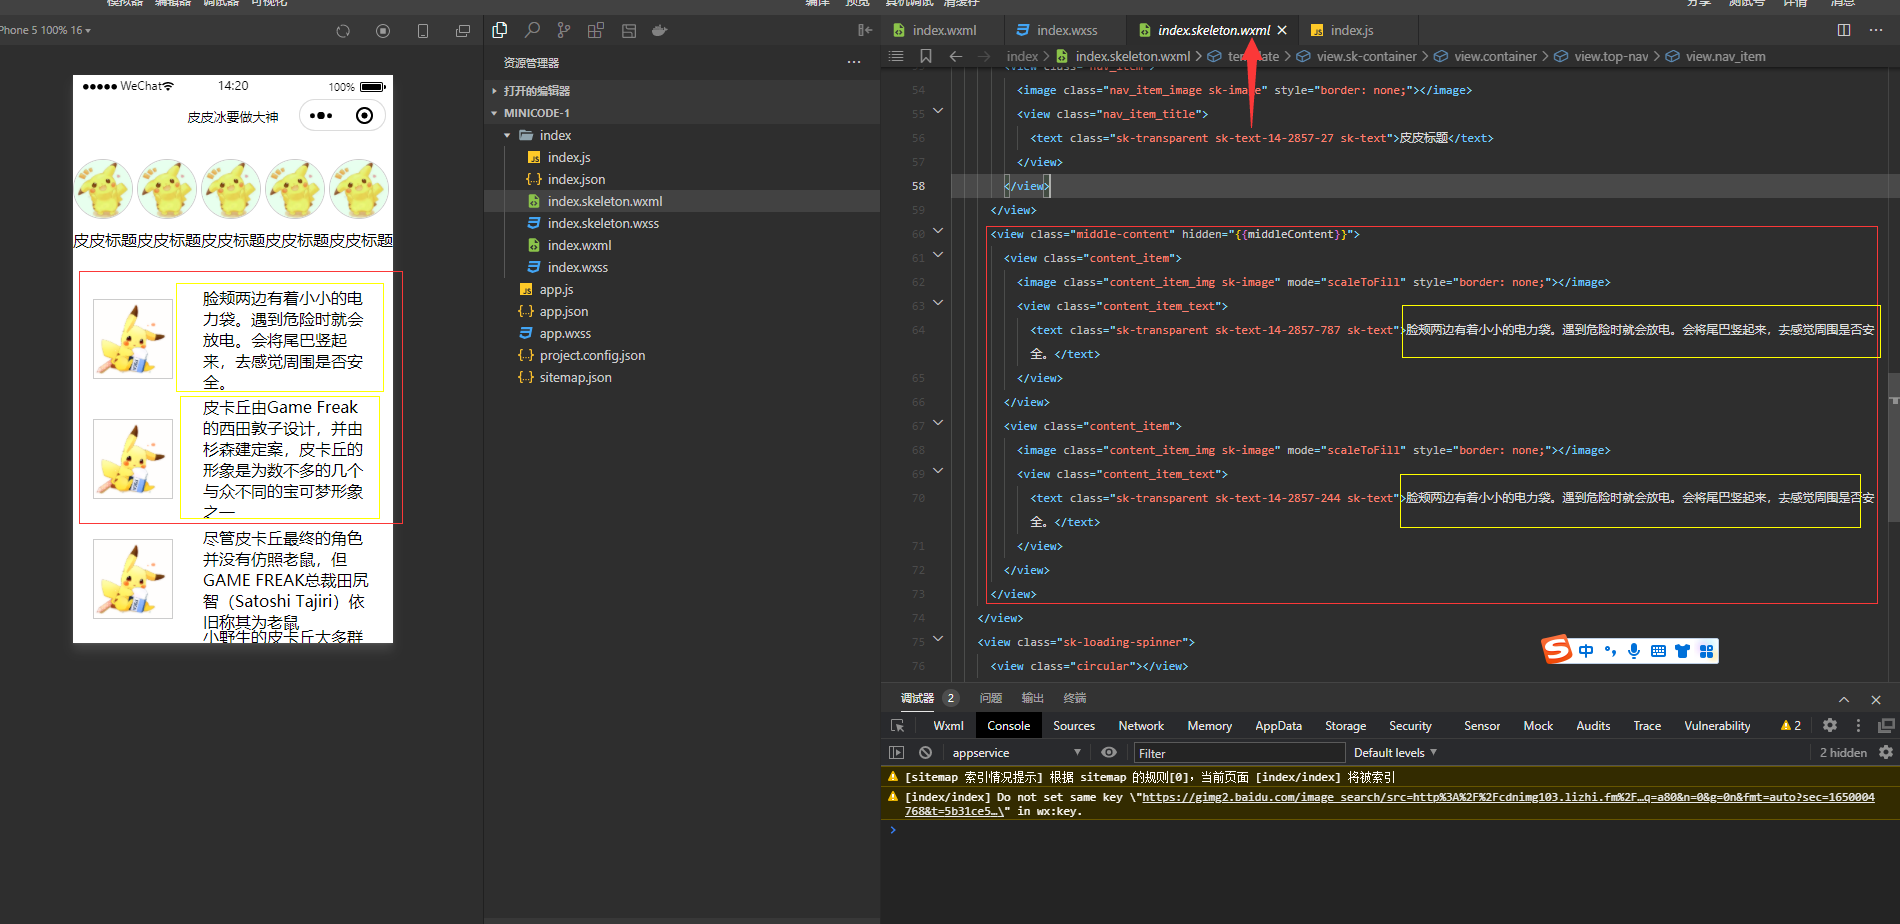
Task: Open the resource manager ellipsis menu
Action: click(854, 62)
